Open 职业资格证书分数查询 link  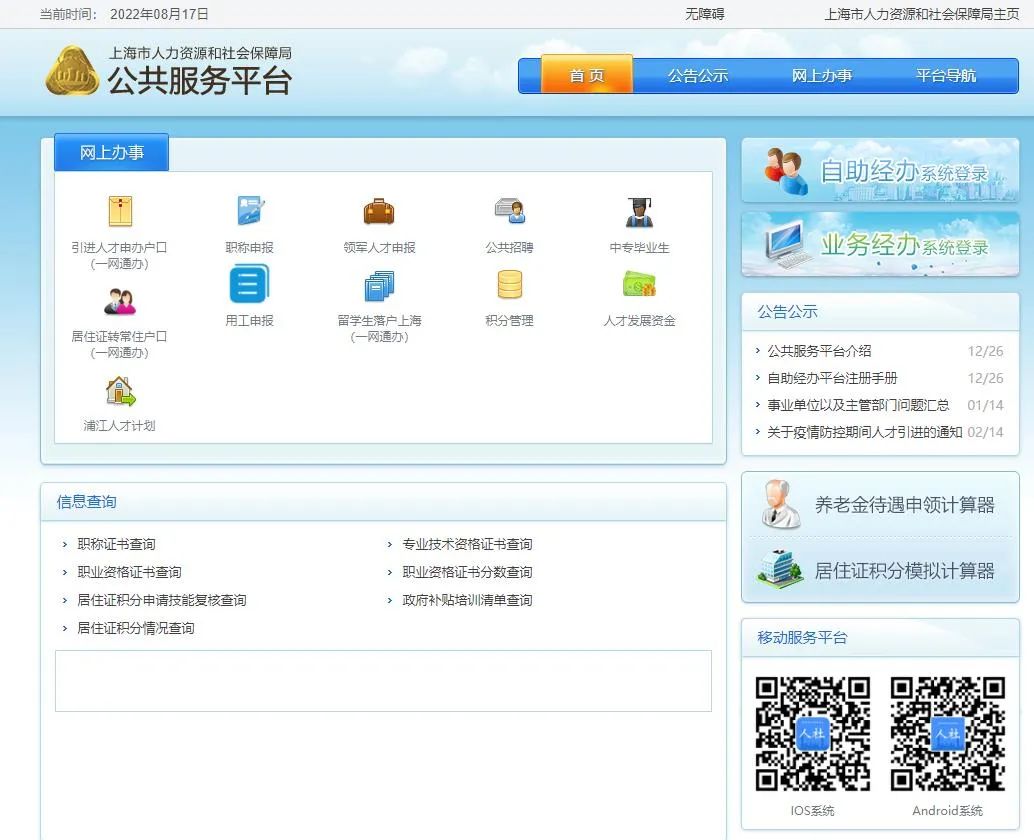click(467, 572)
